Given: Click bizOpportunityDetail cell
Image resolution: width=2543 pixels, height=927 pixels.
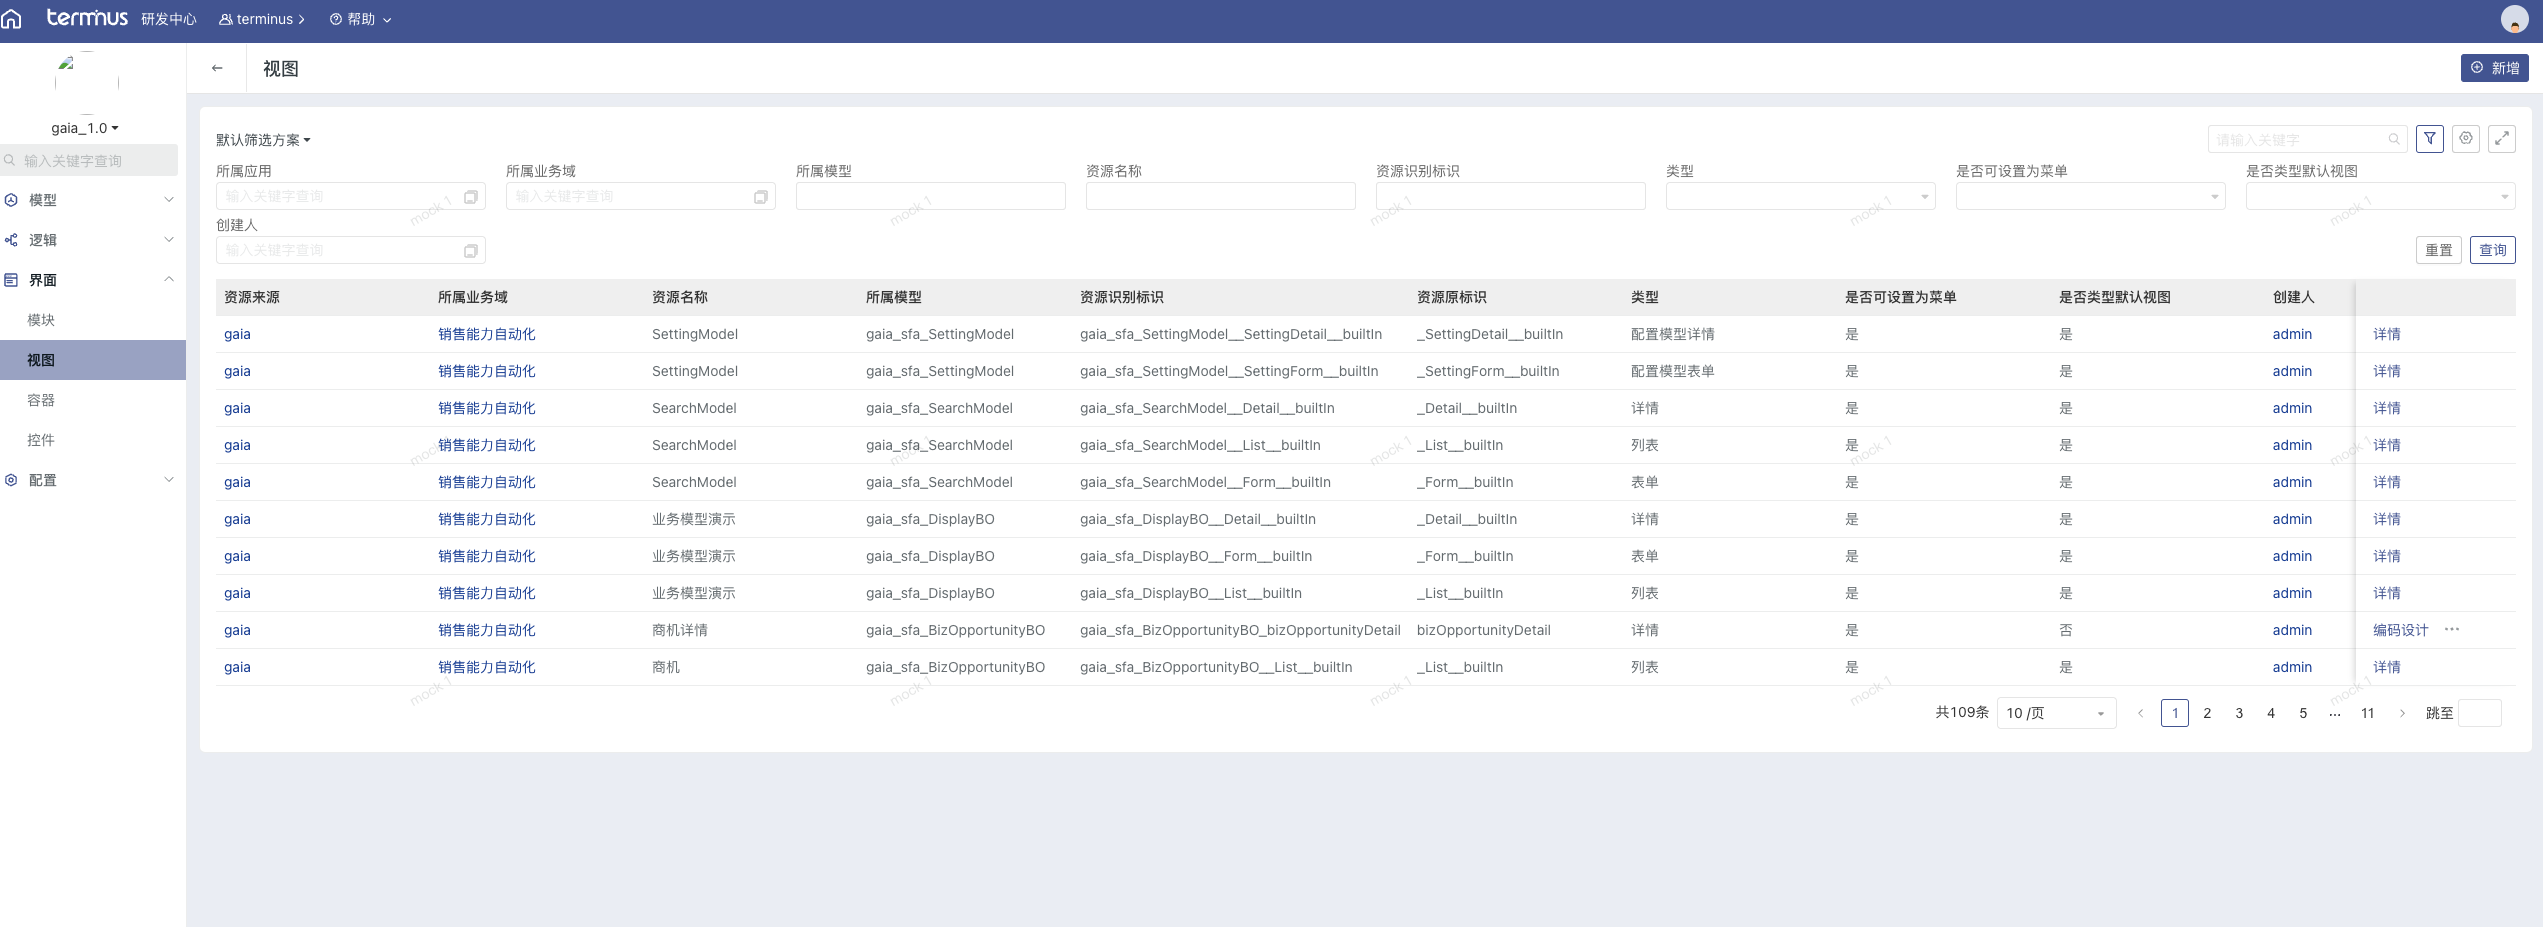Looking at the screenshot, I should (x=1483, y=630).
